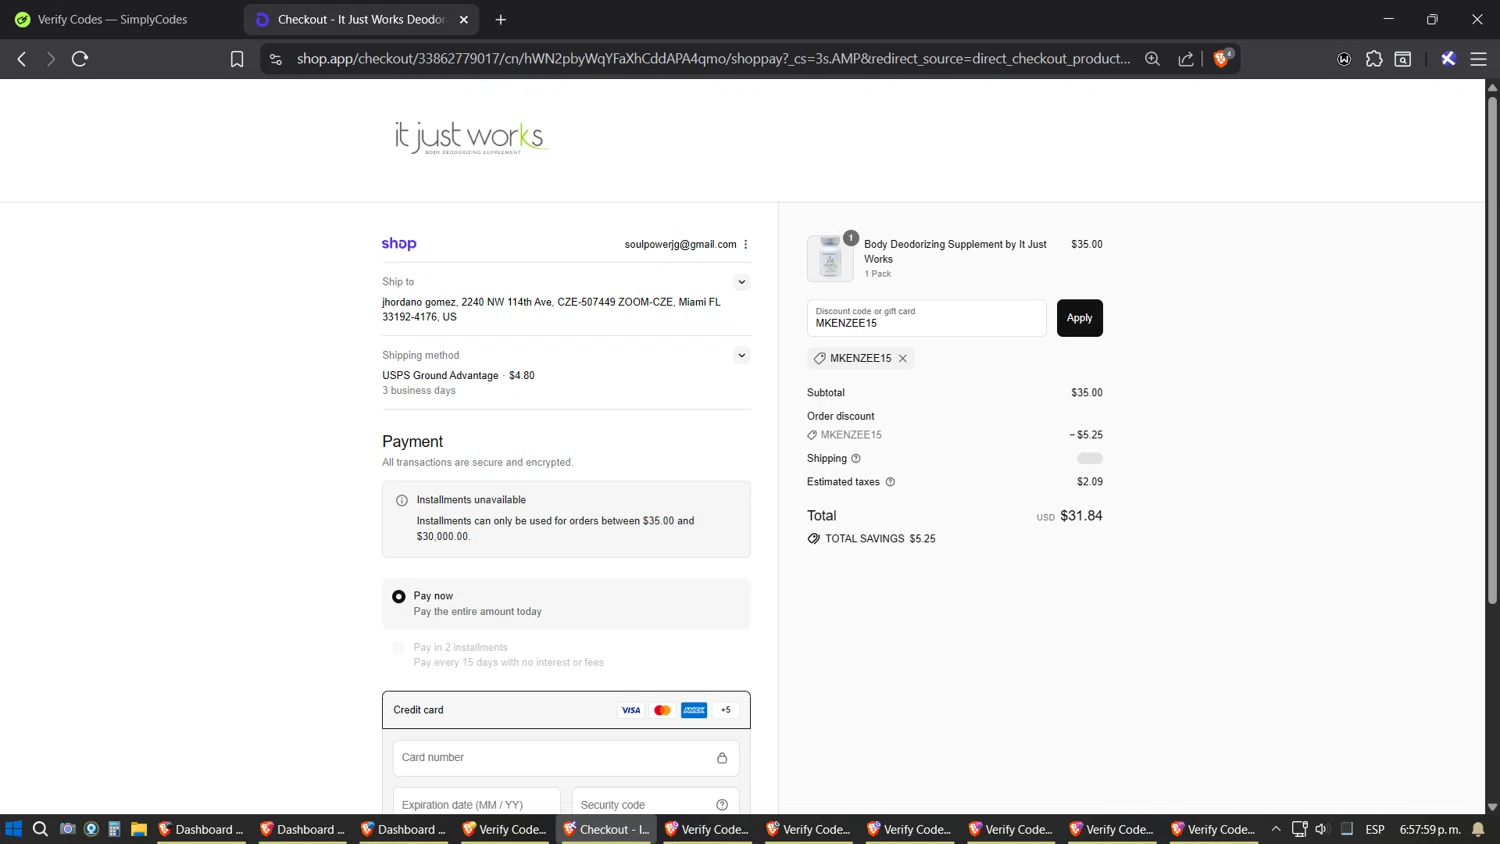Image resolution: width=1500 pixels, height=844 pixels.
Task: Click the Discount code or gift card field
Action: (927, 318)
